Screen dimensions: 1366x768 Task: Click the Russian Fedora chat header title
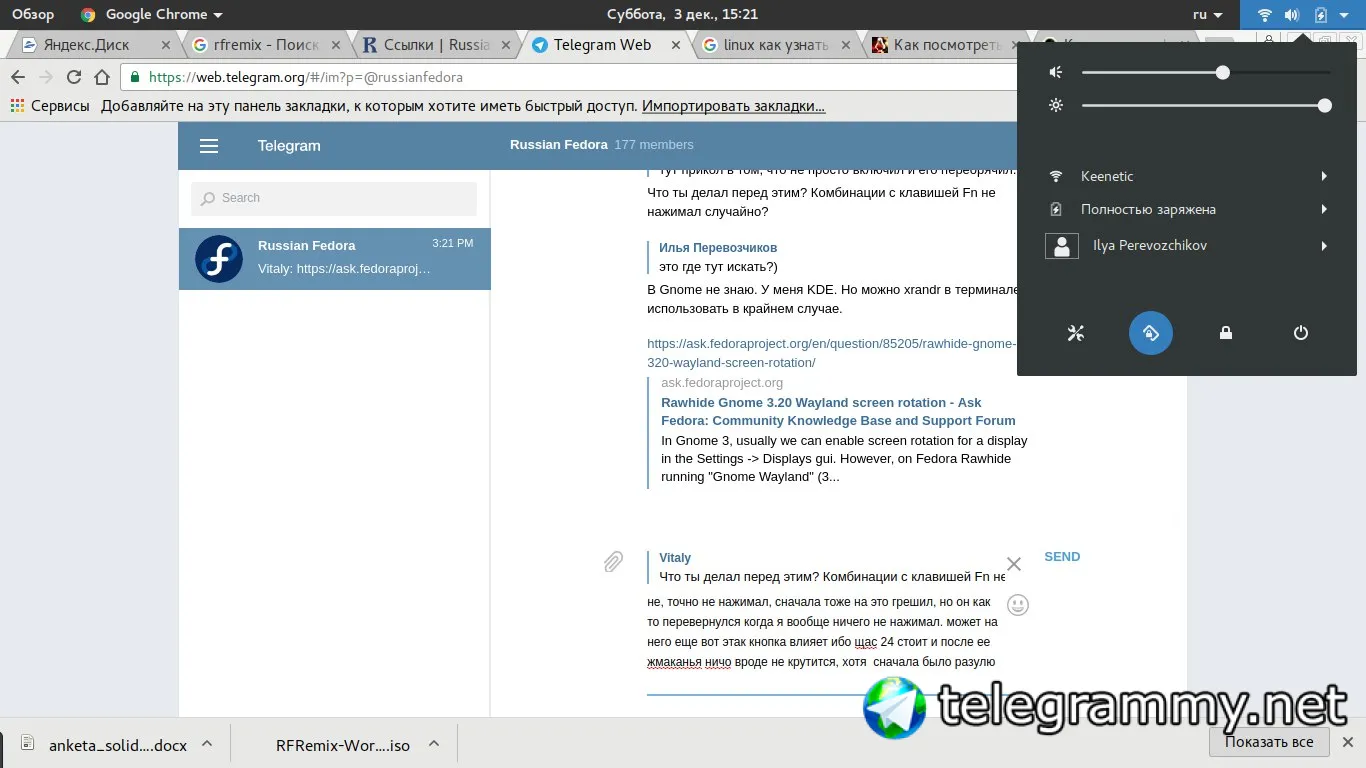click(x=559, y=145)
